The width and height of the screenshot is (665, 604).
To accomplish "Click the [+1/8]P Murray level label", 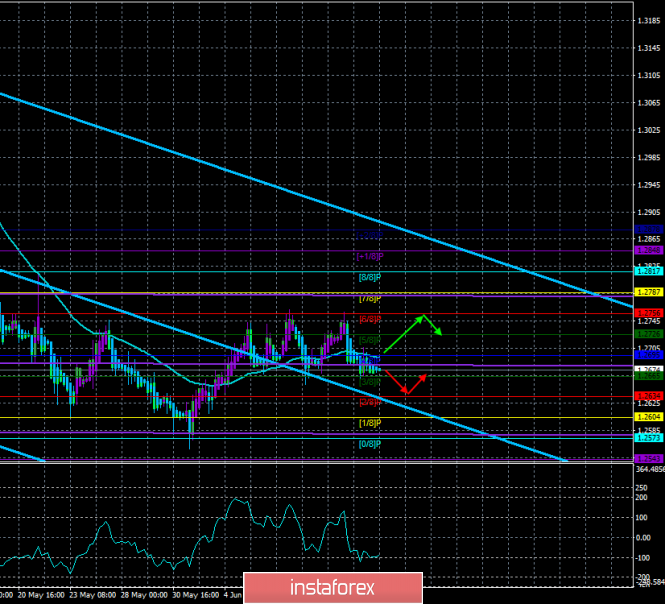I will pos(370,256).
